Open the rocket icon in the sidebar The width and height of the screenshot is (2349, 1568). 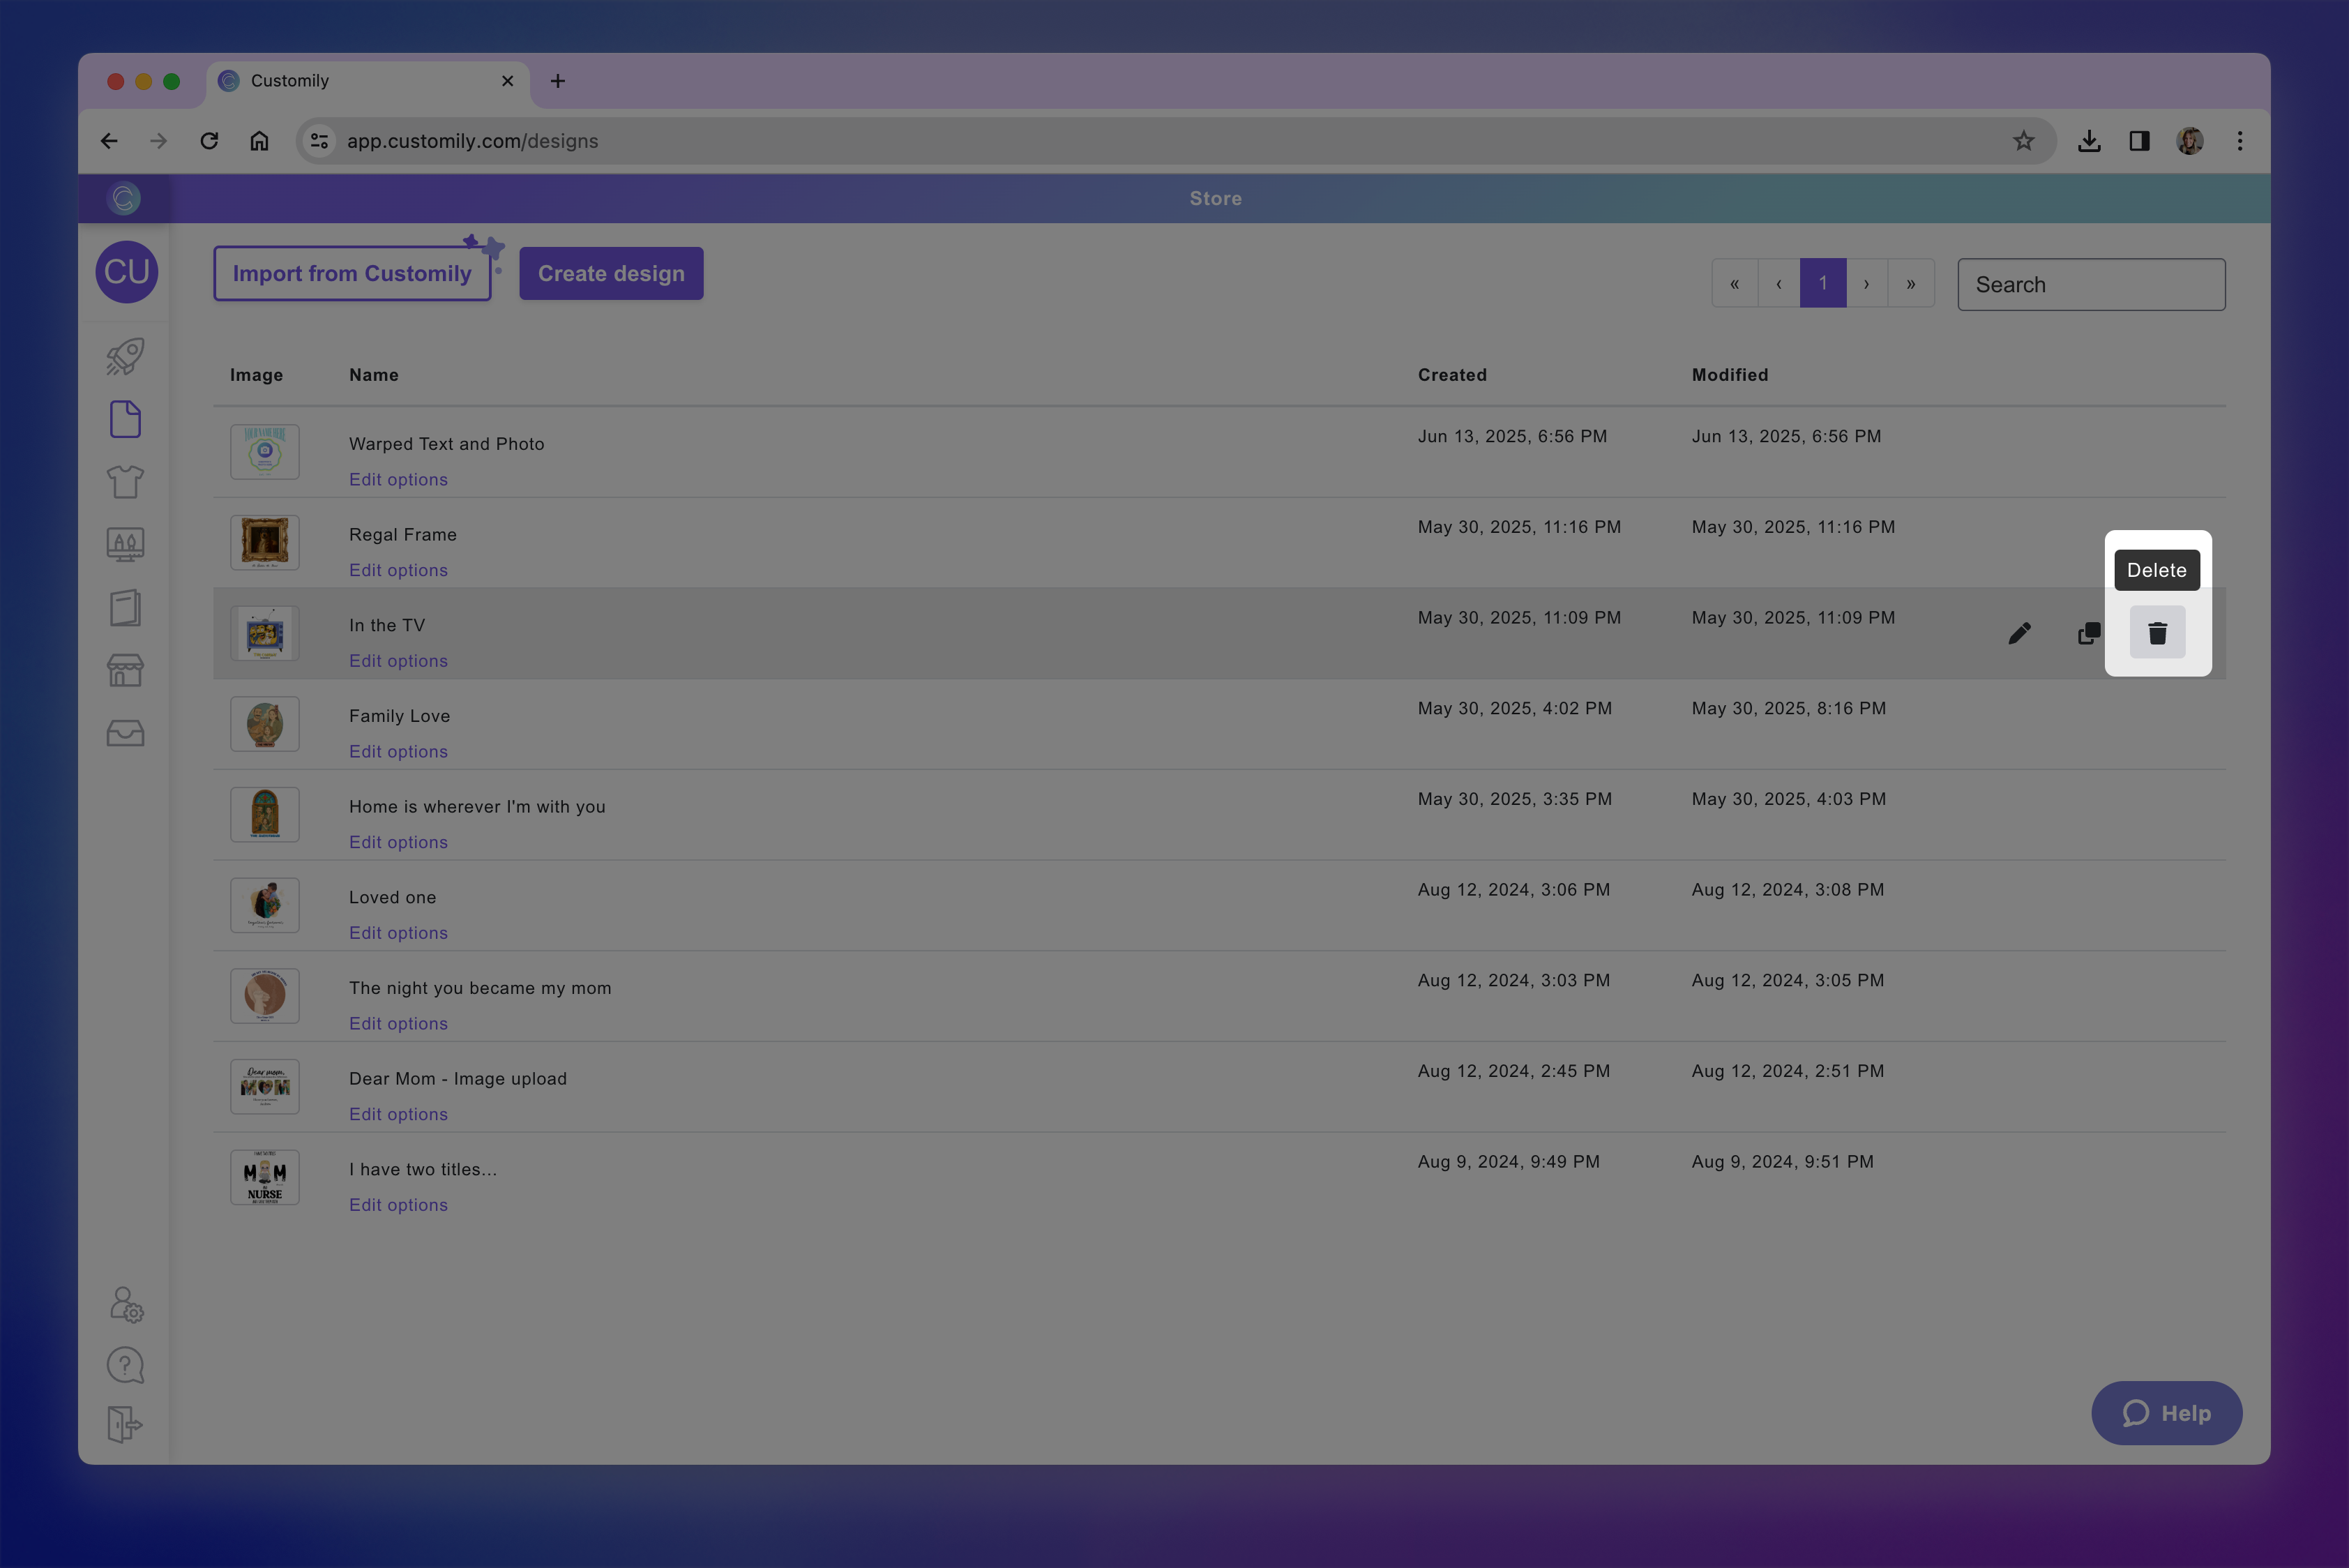(x=125, y=357)
